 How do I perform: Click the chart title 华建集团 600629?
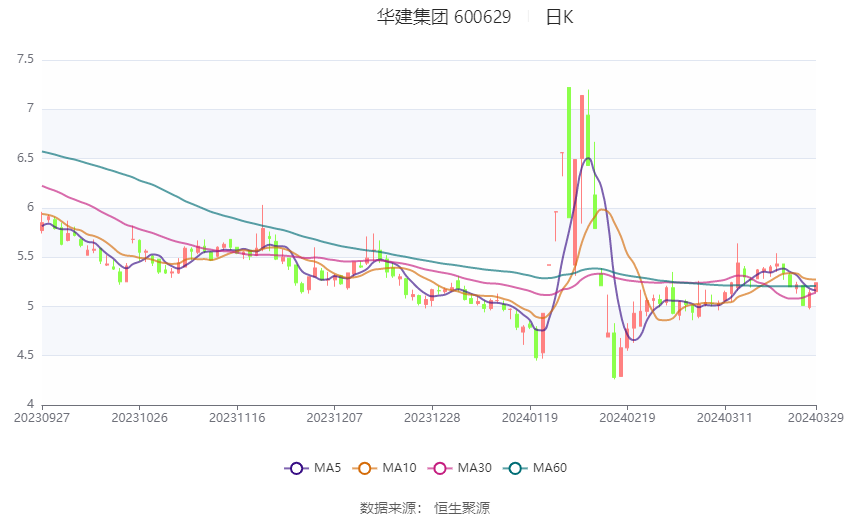(444, 17)
